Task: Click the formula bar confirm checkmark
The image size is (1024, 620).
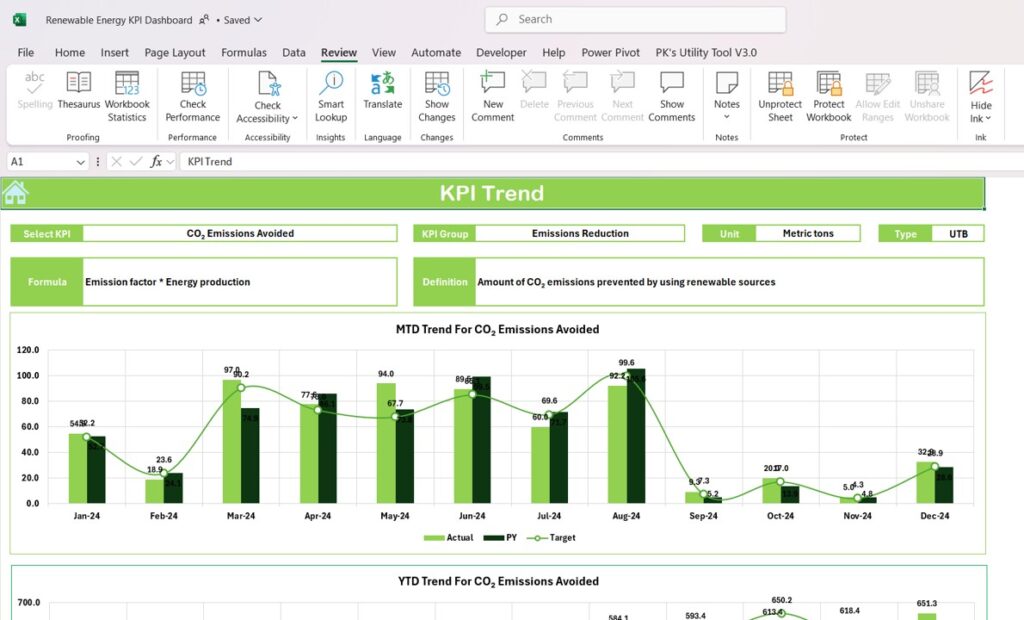Action: click(136, 161)
